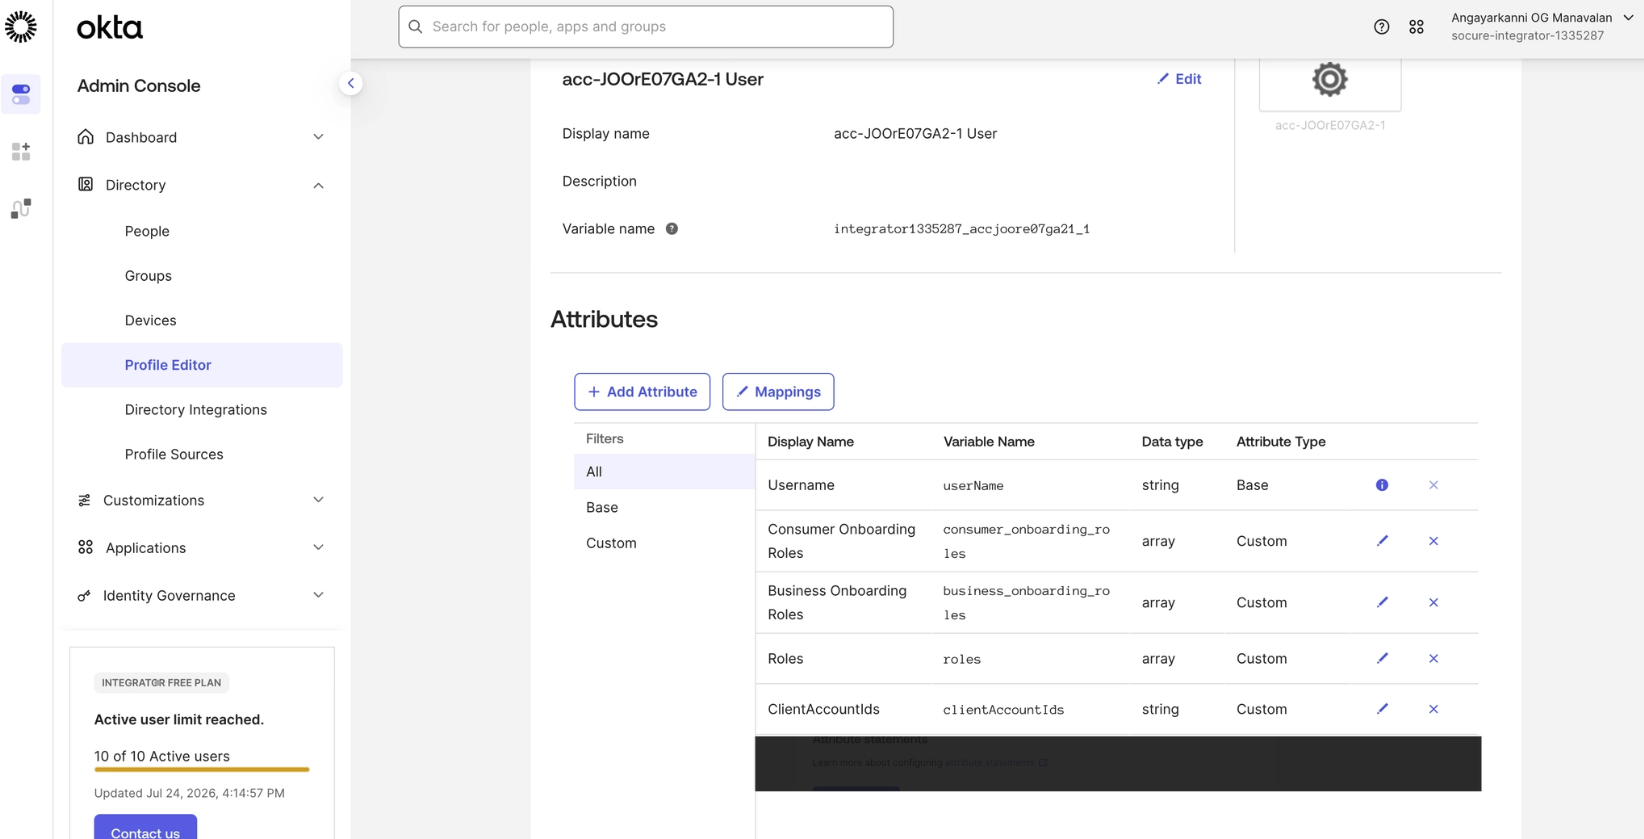
Task: Select the All filter
Action: pos(664,472)
